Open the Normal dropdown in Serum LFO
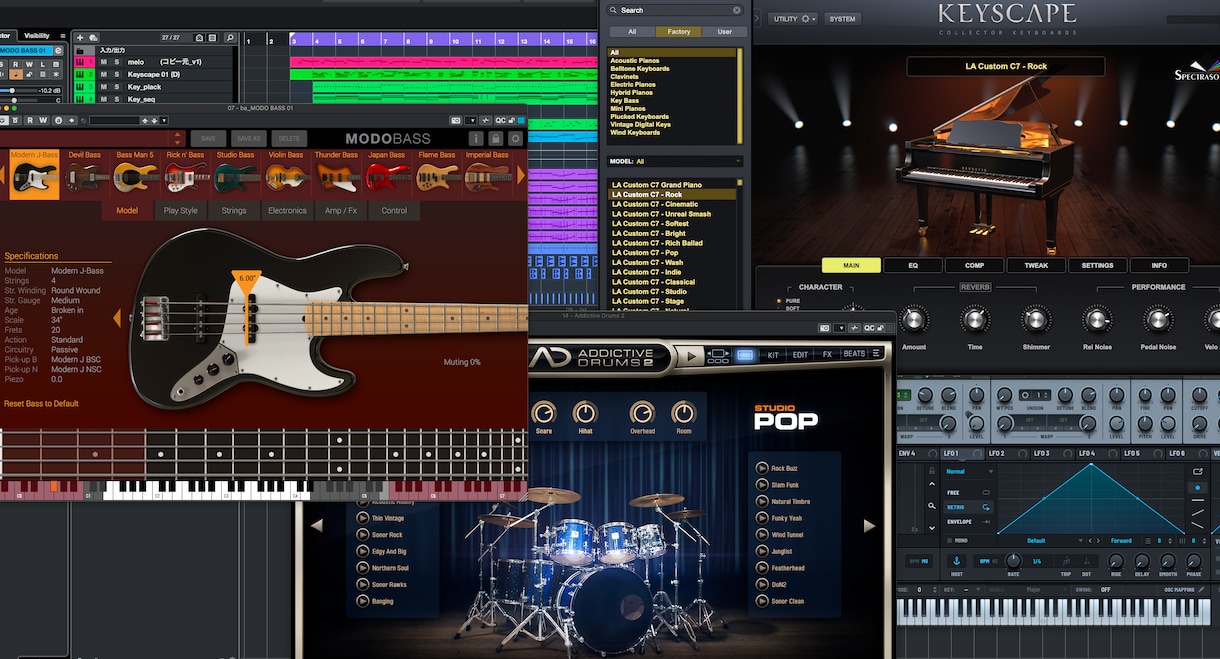 coord(968,471)
